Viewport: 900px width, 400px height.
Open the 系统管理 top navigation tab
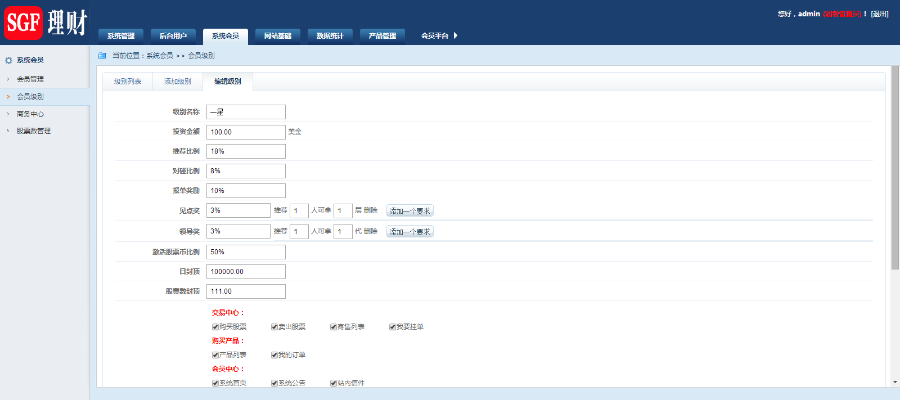(121, 36)
